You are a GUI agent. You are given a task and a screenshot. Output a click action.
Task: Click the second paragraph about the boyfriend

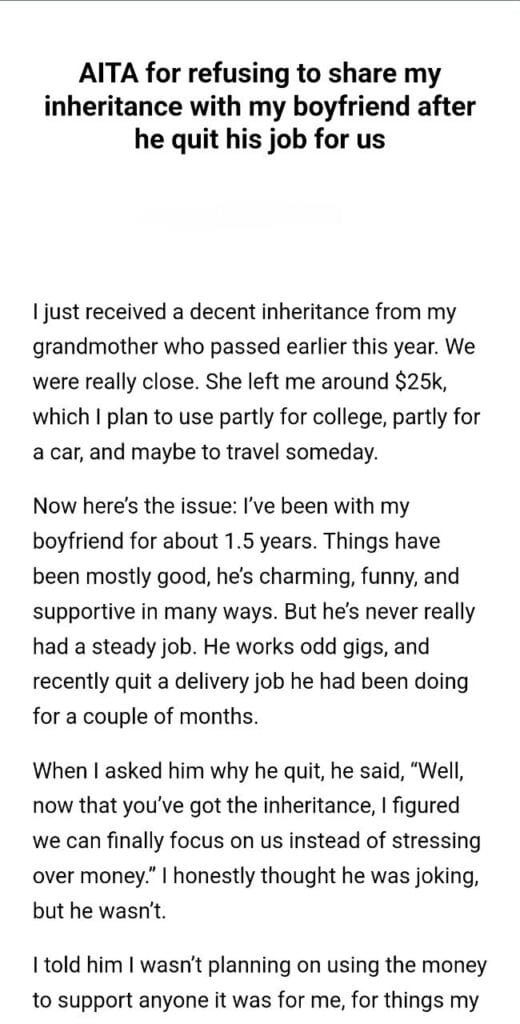(x=255, y=612)
